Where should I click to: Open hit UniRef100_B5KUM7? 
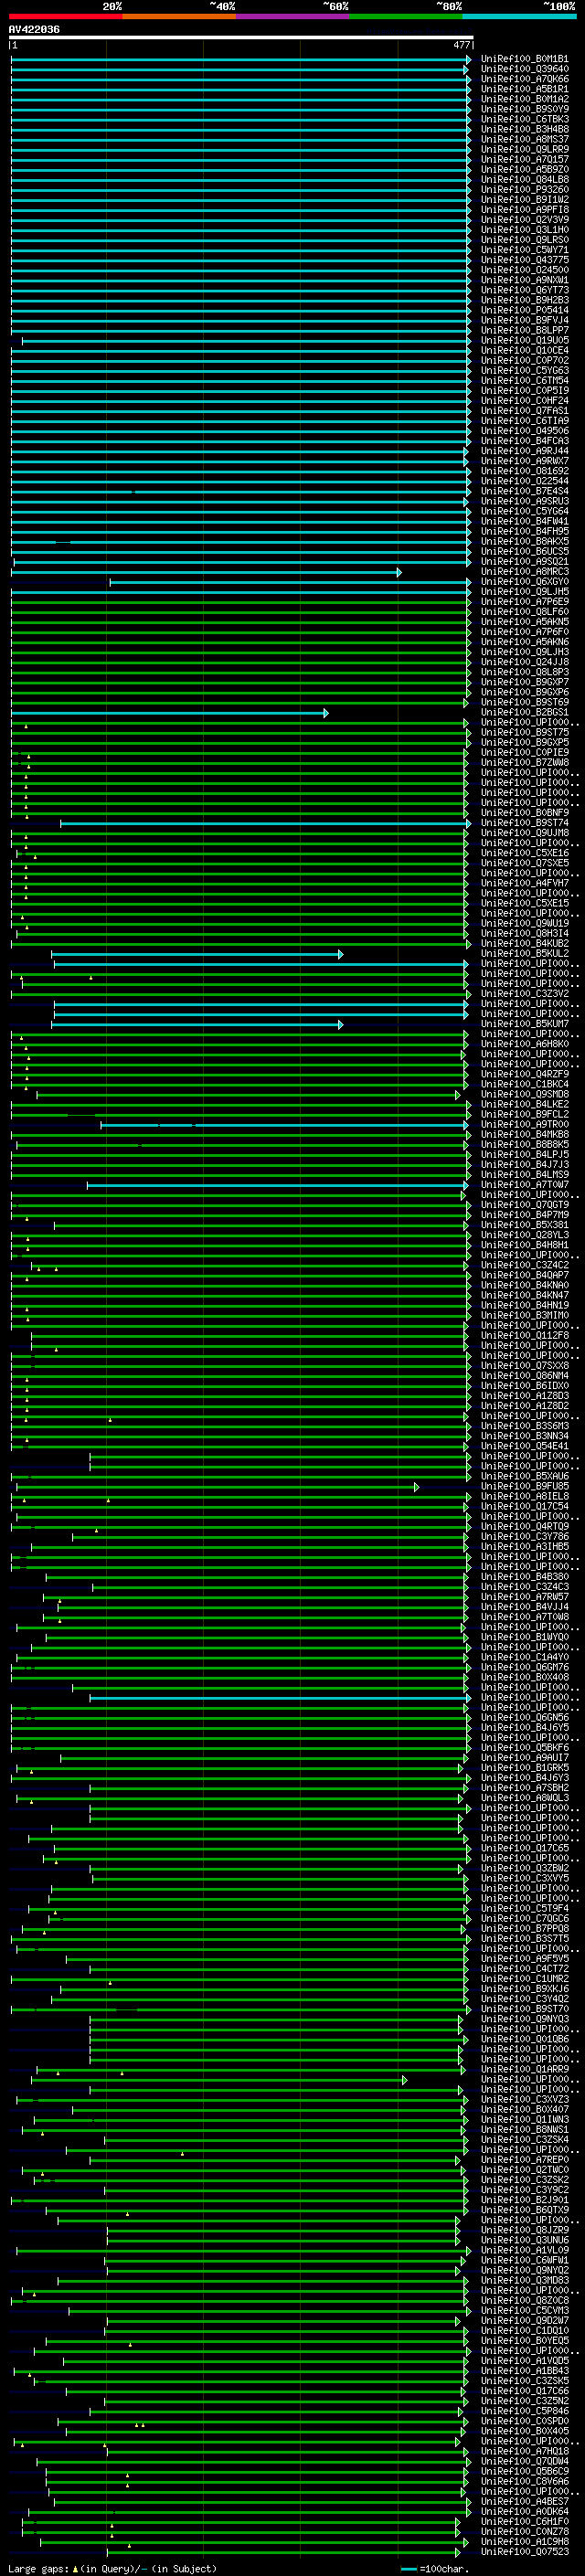pyautogui.click(x=525, y=1024)
